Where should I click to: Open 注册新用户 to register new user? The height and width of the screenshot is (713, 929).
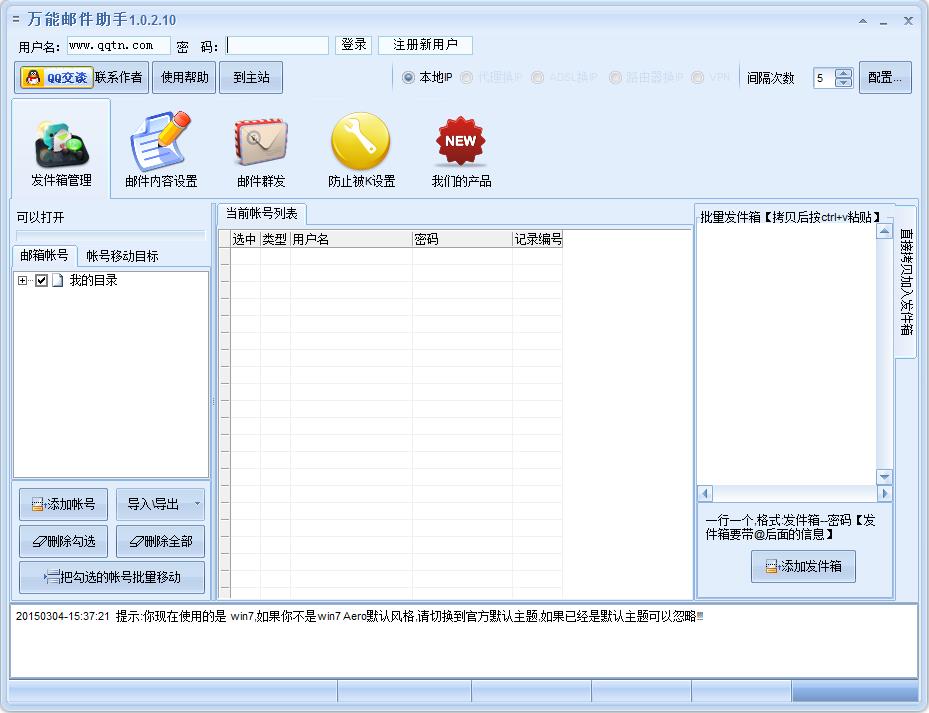425,44
